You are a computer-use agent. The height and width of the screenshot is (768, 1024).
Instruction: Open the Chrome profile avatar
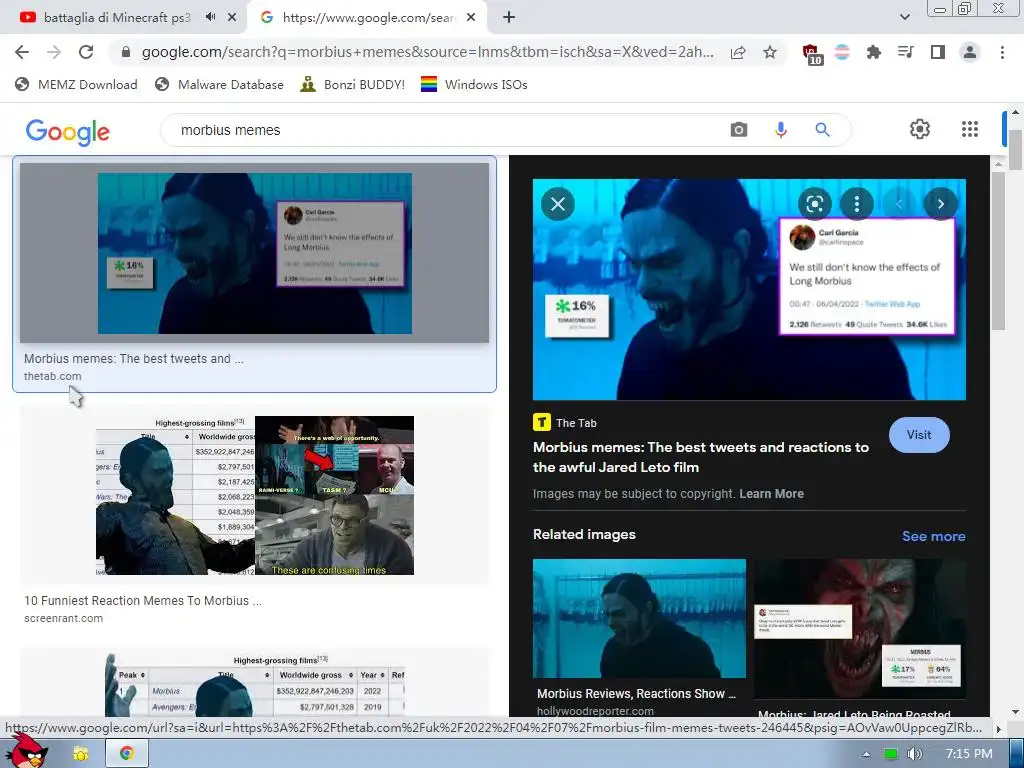point(970,52)
